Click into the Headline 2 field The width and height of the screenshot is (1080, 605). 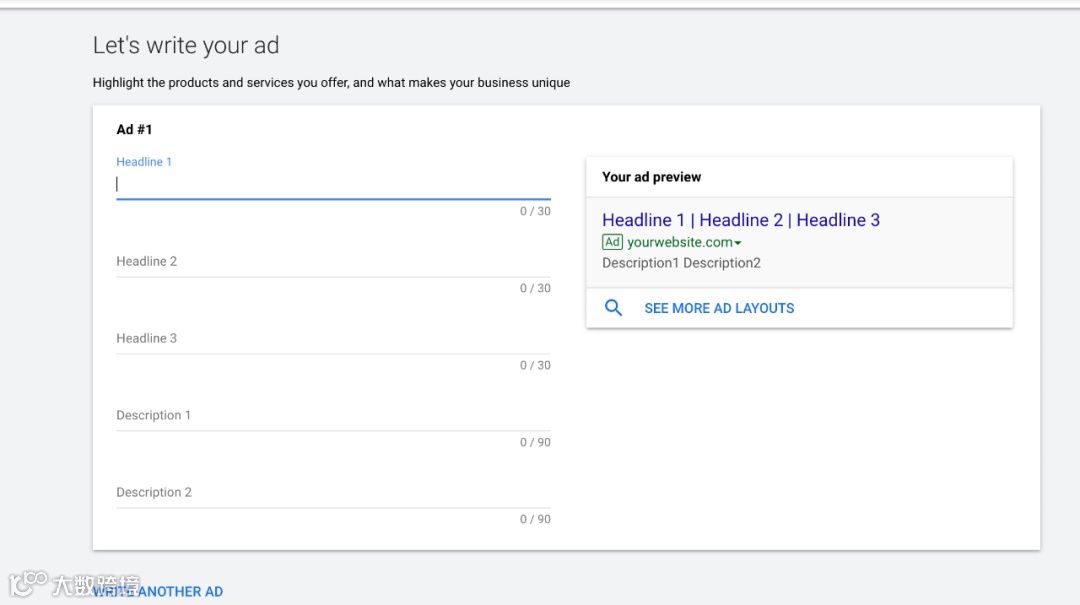pos(333,262)
